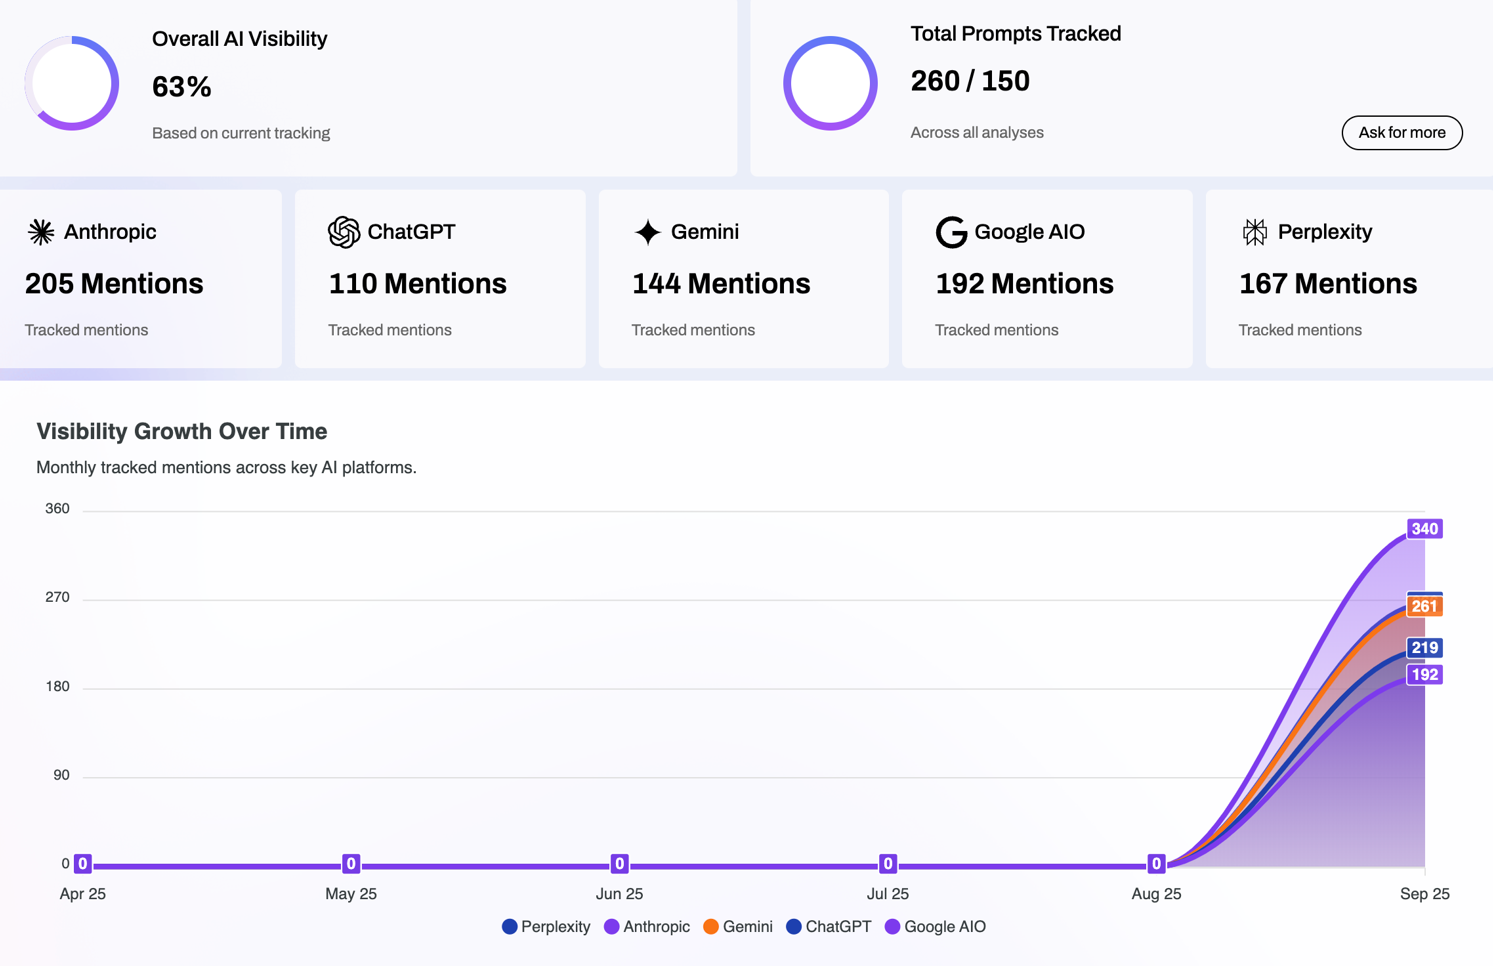Hide the Gemini series via legend

coord(738,927)
